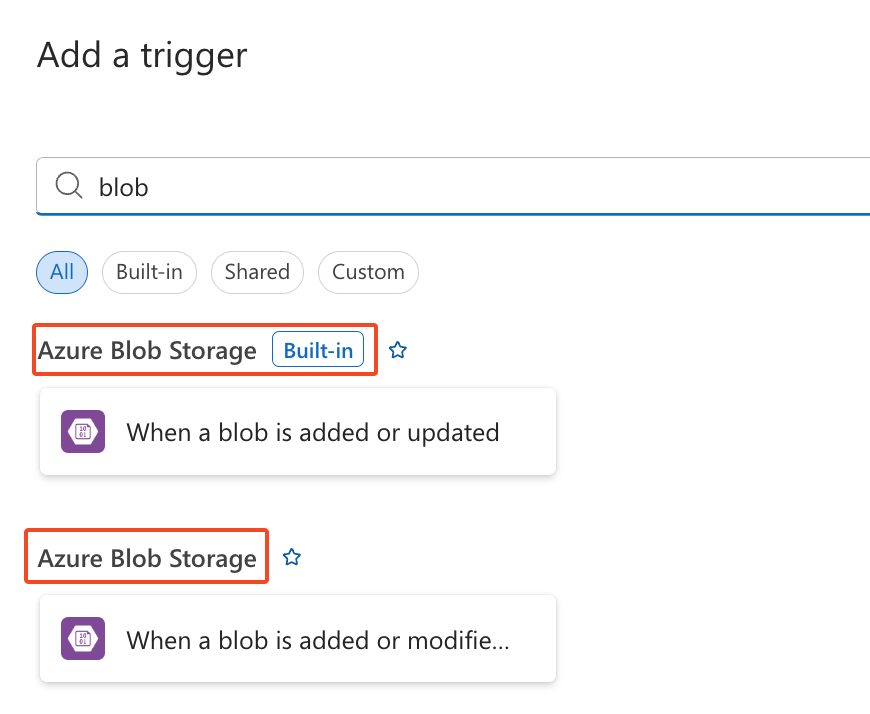This screenshot has height=714, width=870.
Task: Filter triggers by Shared
Action: point(257,272)
